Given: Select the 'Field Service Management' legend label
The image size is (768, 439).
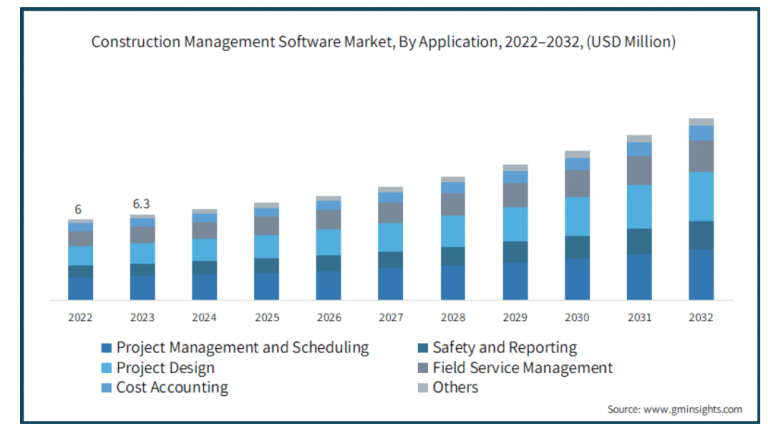Looking at the screenshot, I should [x=522, y=368].
